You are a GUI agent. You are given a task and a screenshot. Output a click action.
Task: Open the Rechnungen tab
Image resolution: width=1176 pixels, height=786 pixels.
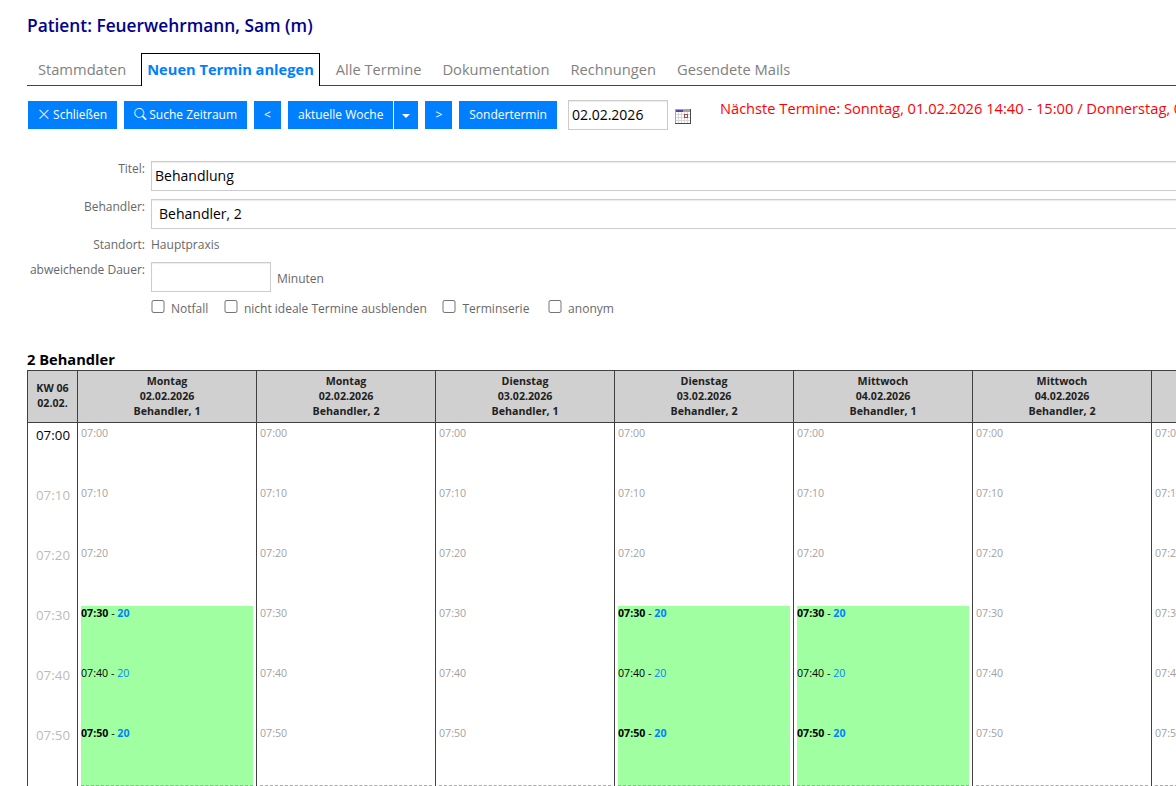click(x=613, y=70)
